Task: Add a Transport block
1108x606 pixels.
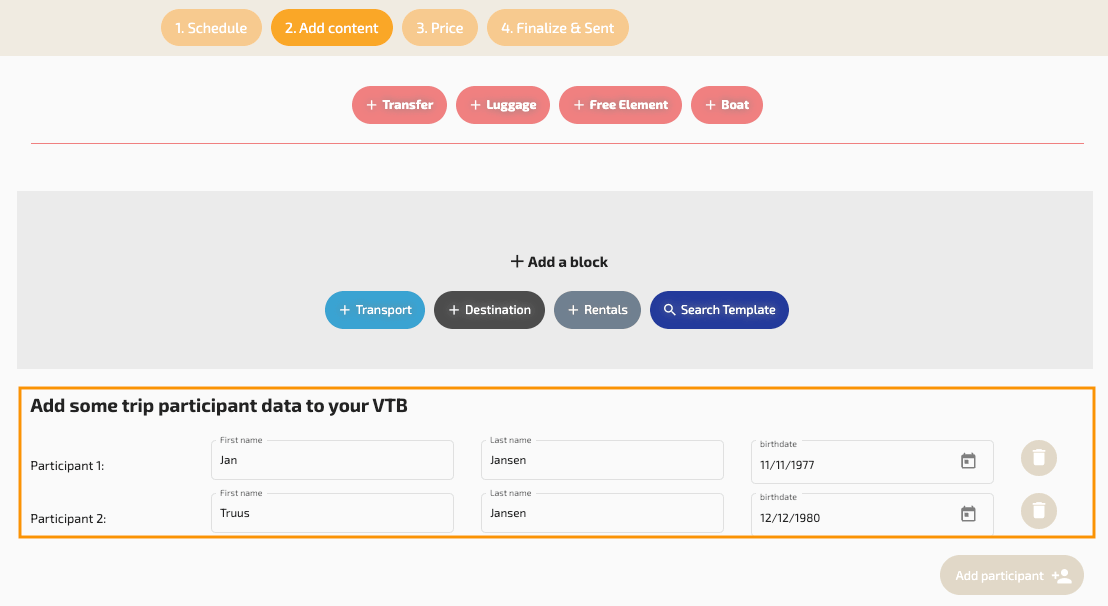Action: 375,310
